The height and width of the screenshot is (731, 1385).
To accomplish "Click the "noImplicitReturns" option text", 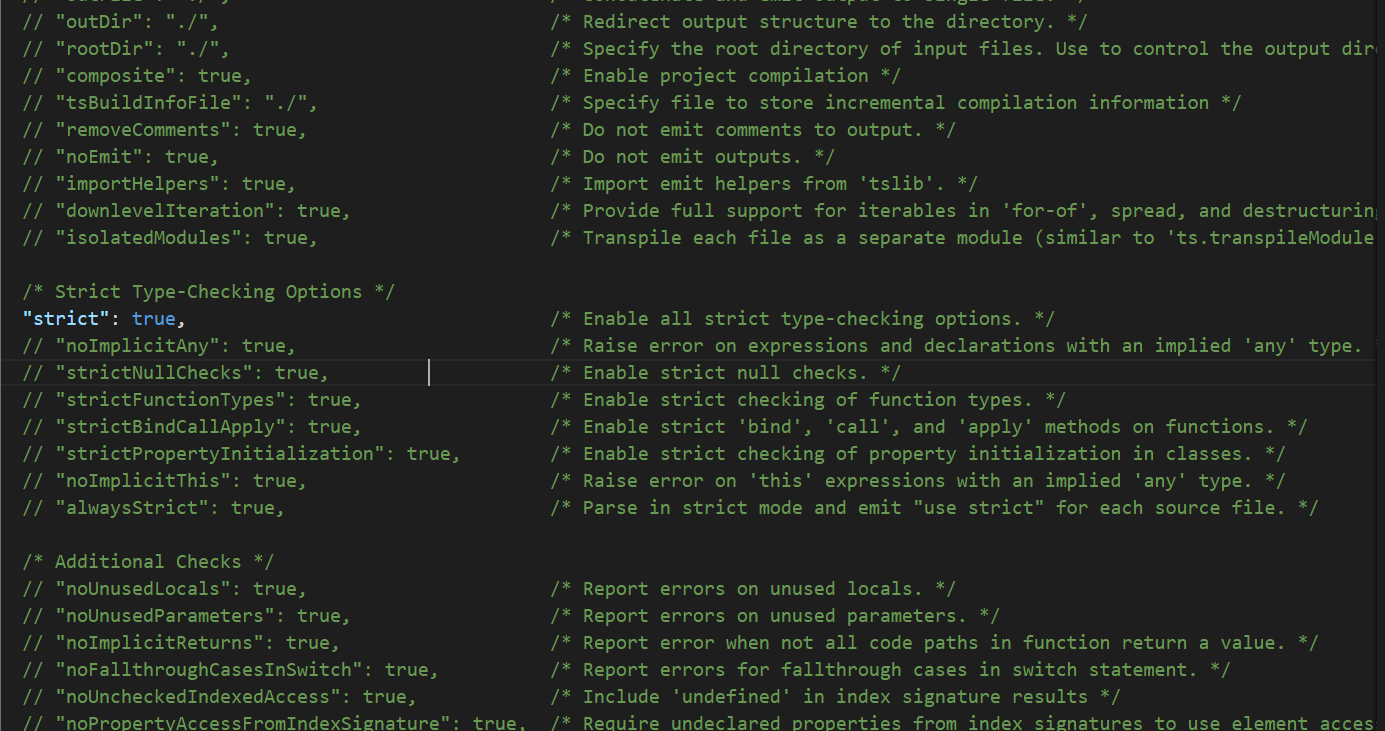I will click(182, 643).
